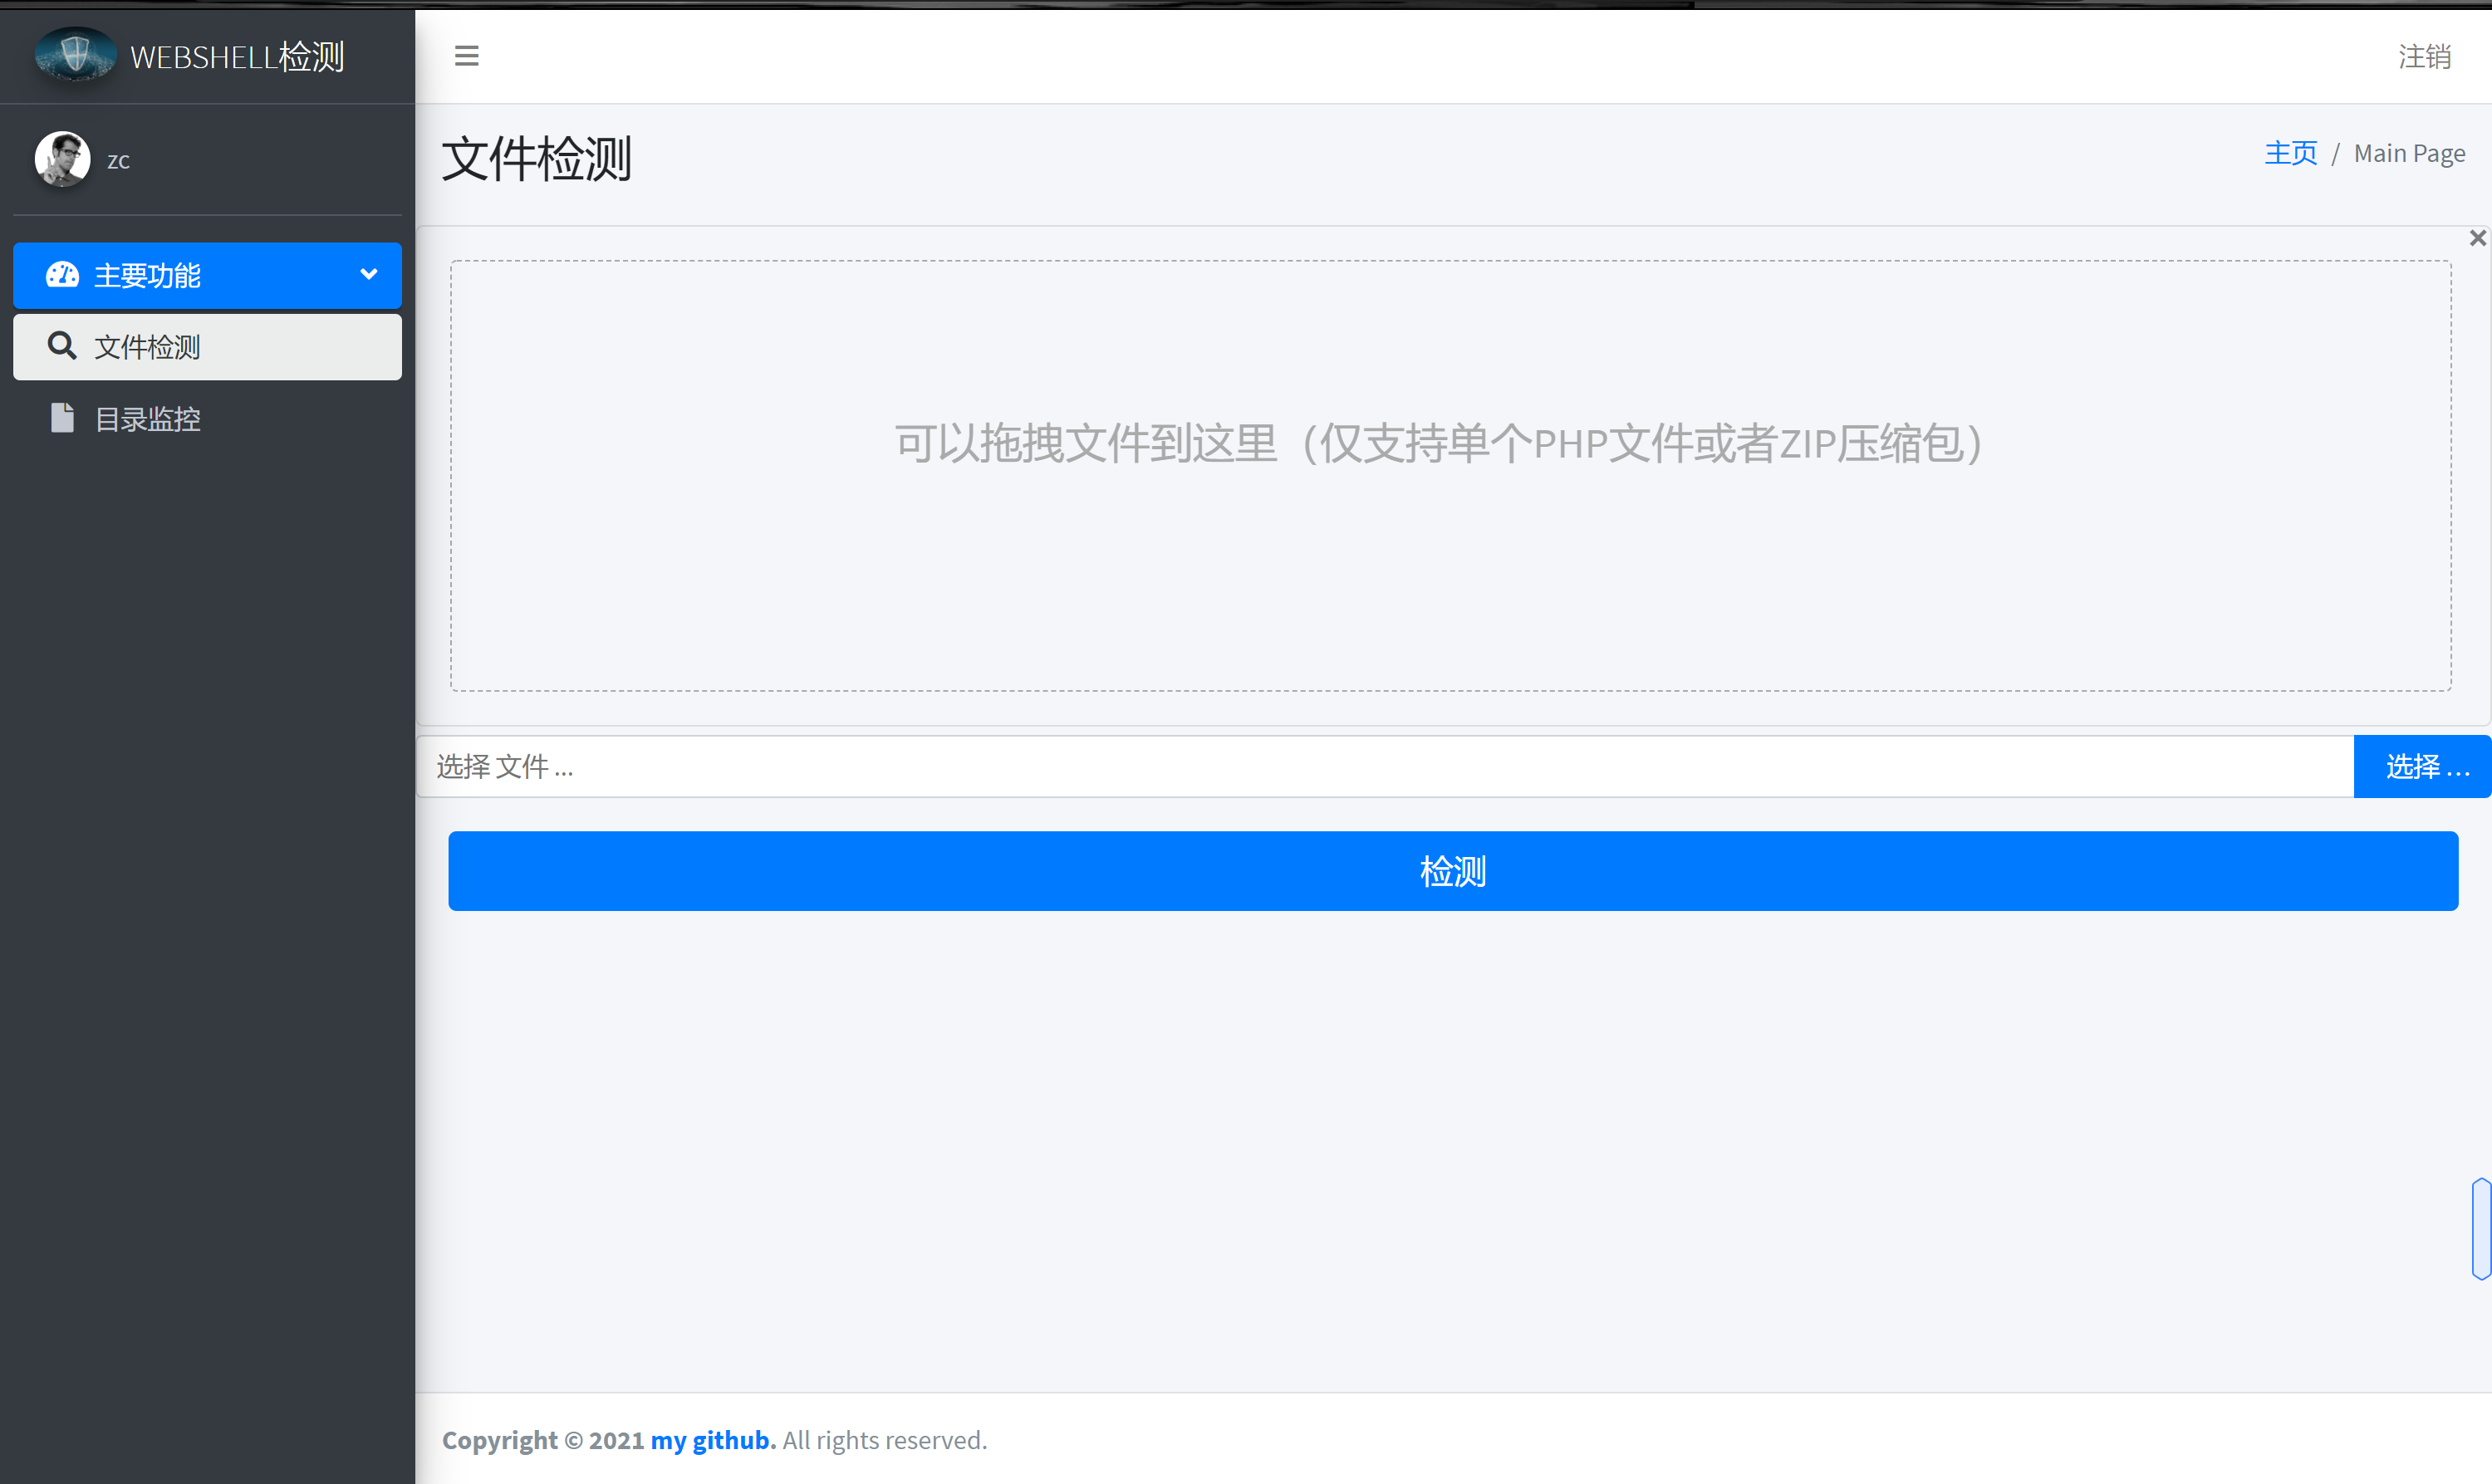
Task: Click the 注销 logout link
Action: pos(2424,57)
